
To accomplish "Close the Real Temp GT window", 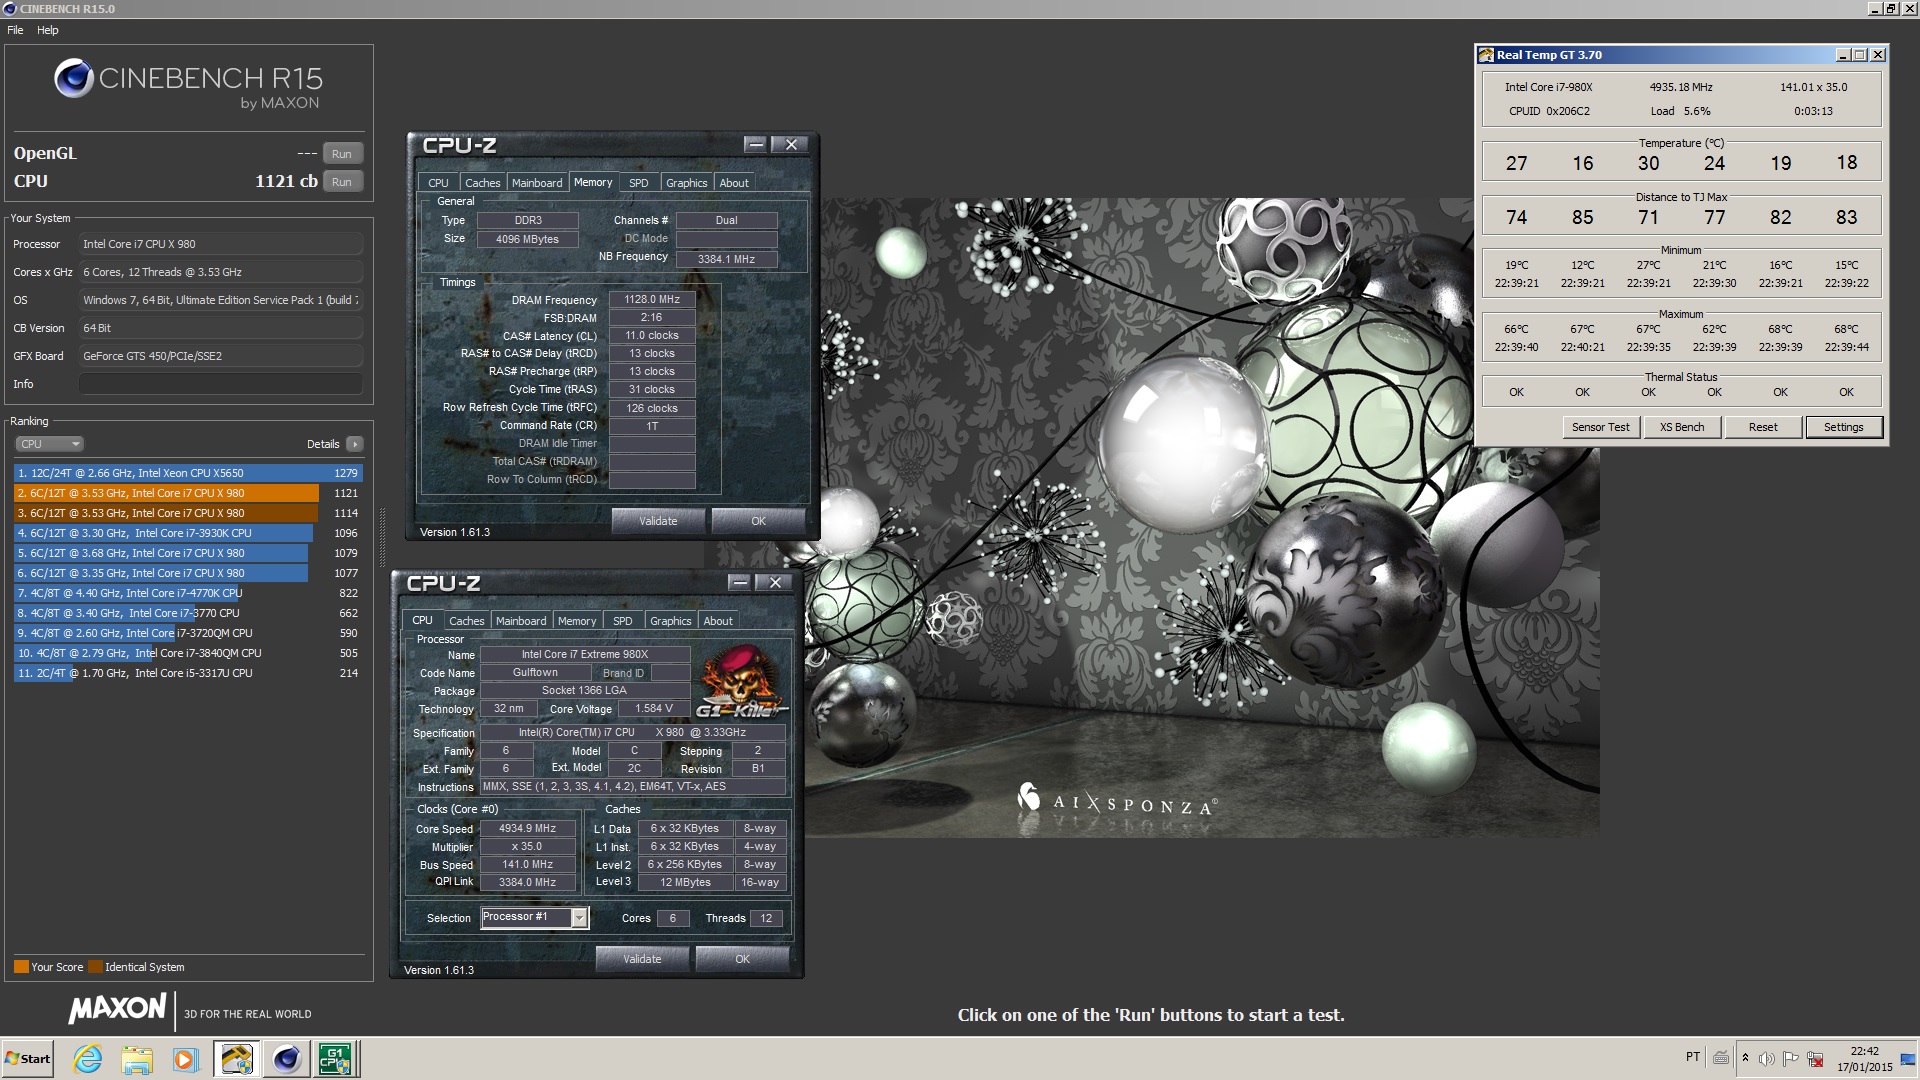I will tap(1878, 55).
